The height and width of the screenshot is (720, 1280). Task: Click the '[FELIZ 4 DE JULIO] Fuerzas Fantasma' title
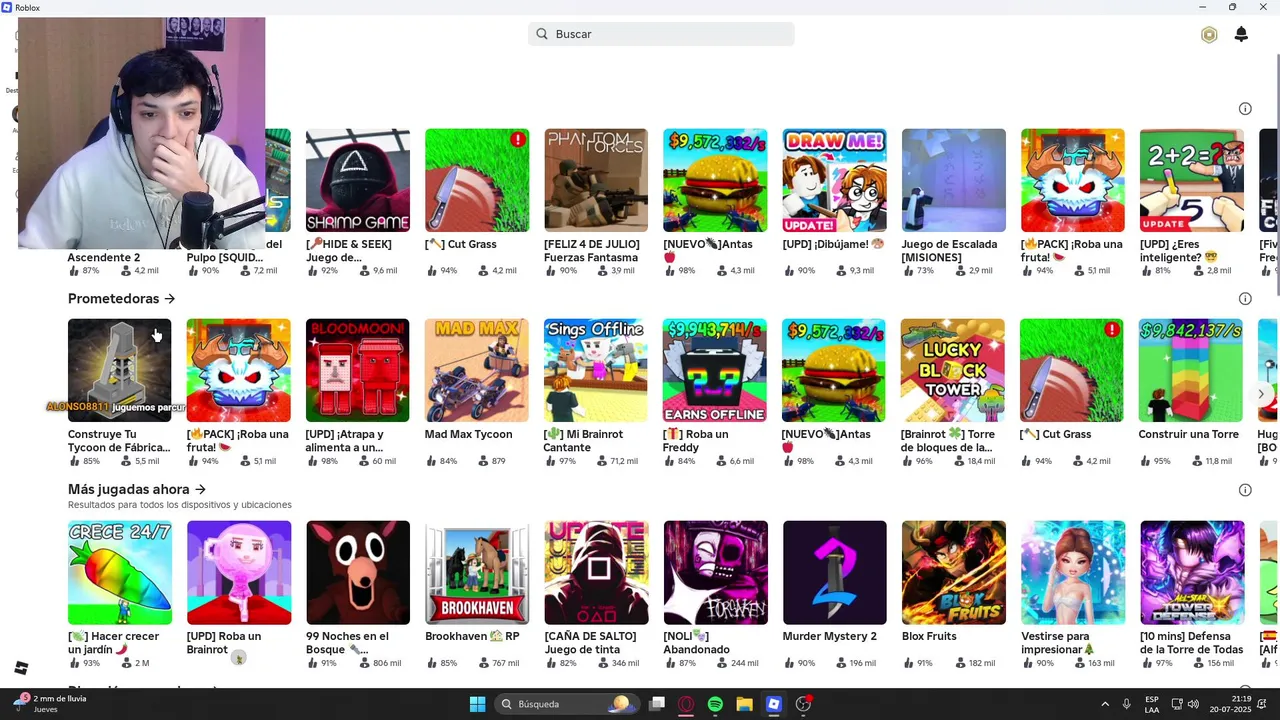591,251
